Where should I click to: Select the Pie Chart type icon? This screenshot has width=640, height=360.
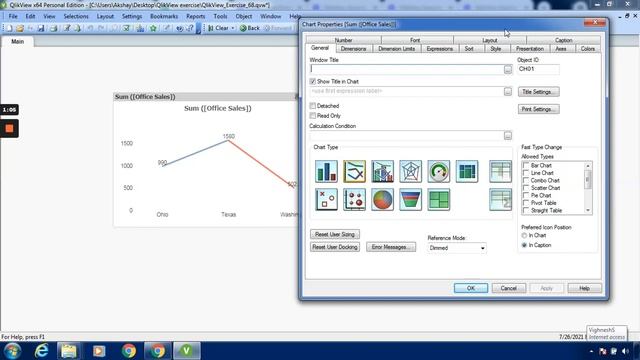pyautogui.click(x=382, y=199)
